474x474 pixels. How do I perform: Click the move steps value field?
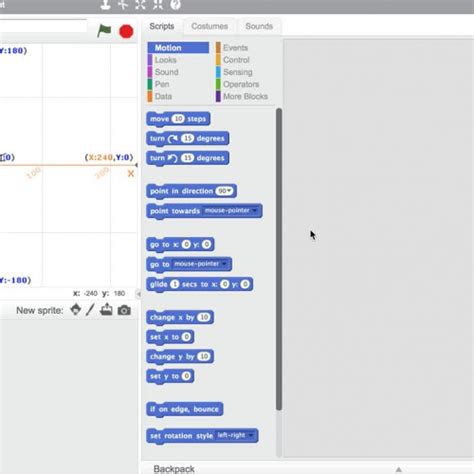[x=178, y=119]
